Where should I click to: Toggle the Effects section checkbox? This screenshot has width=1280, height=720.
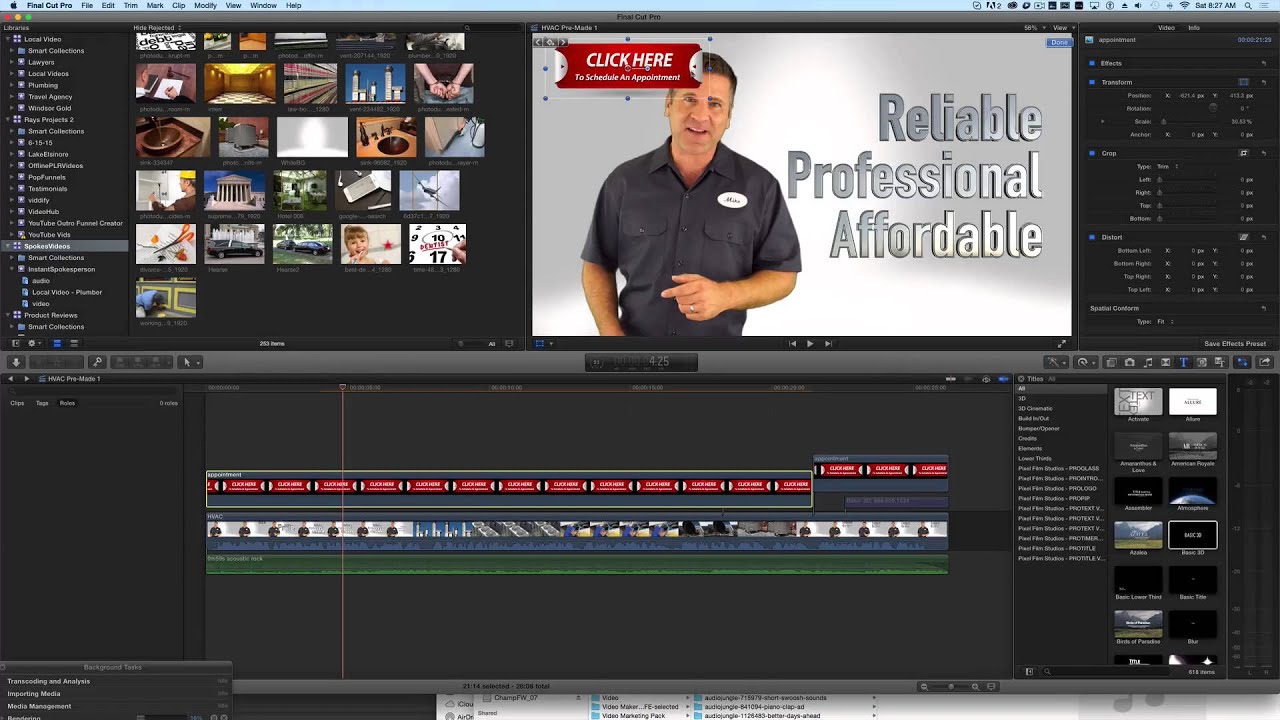click(1092, 63)
